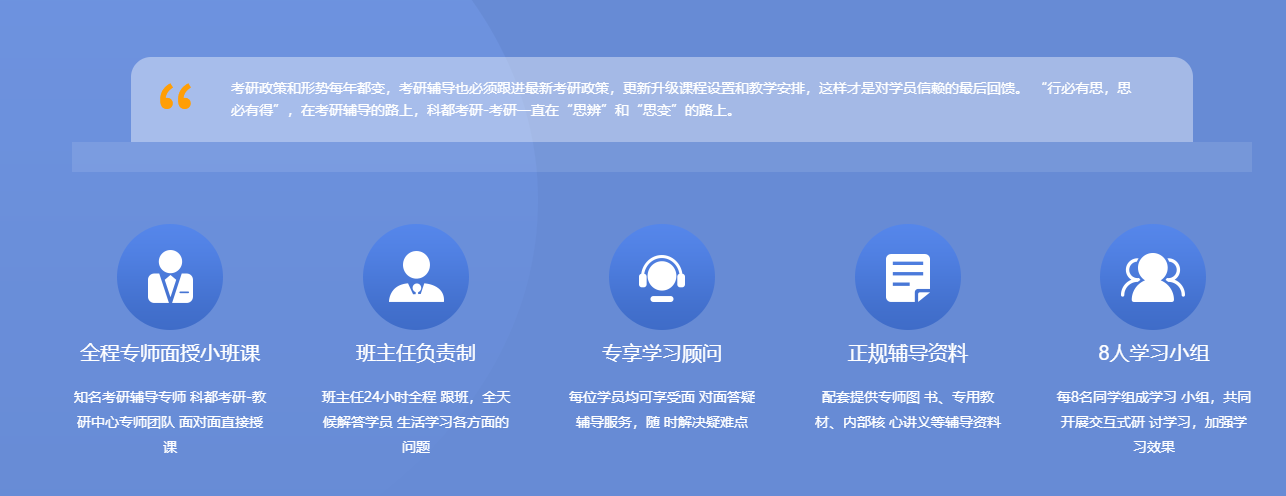Select the heading 8人学习小组
This screenshot has width=1286, height=496.
(x=1153, y=353)
